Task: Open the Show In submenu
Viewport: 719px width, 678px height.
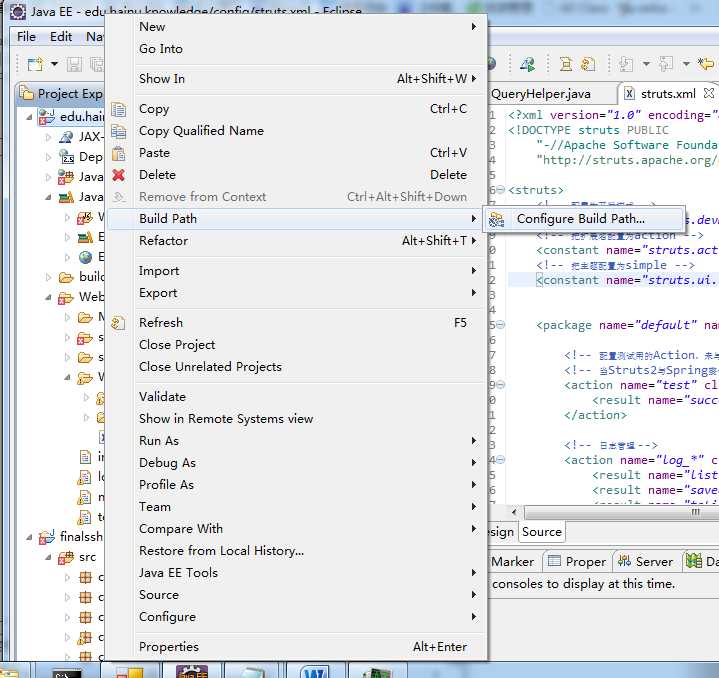Action: (296, 79)
